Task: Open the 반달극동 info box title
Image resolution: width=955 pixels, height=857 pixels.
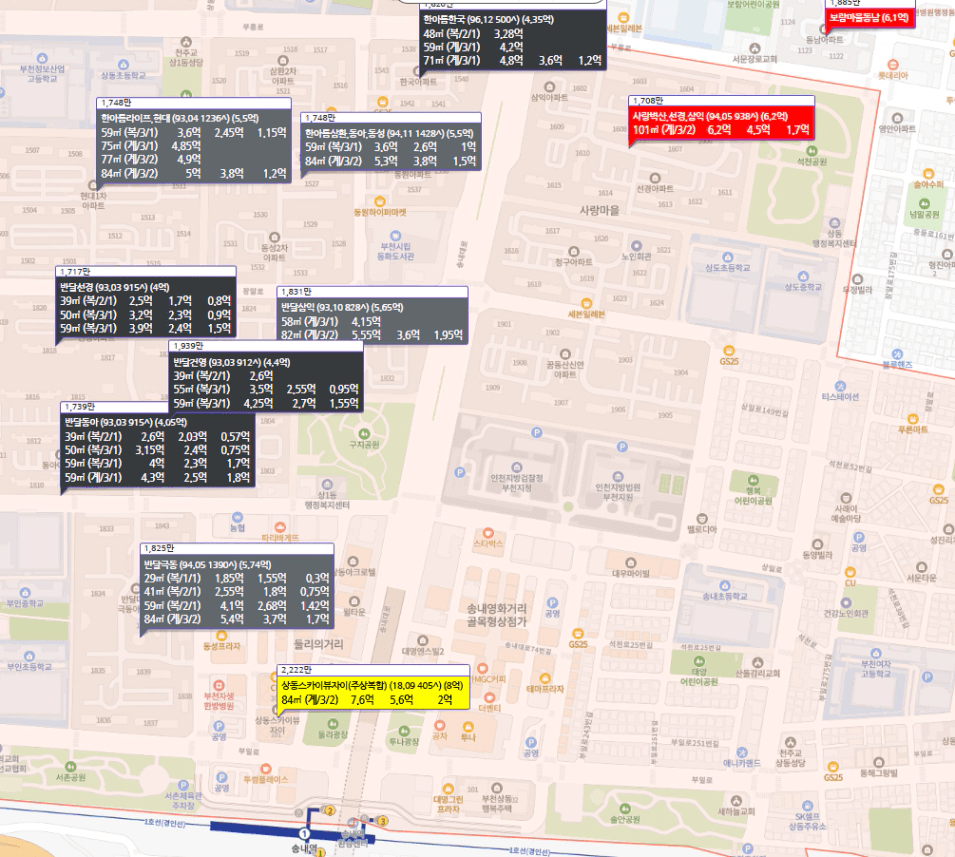Action: click(207, 564)
